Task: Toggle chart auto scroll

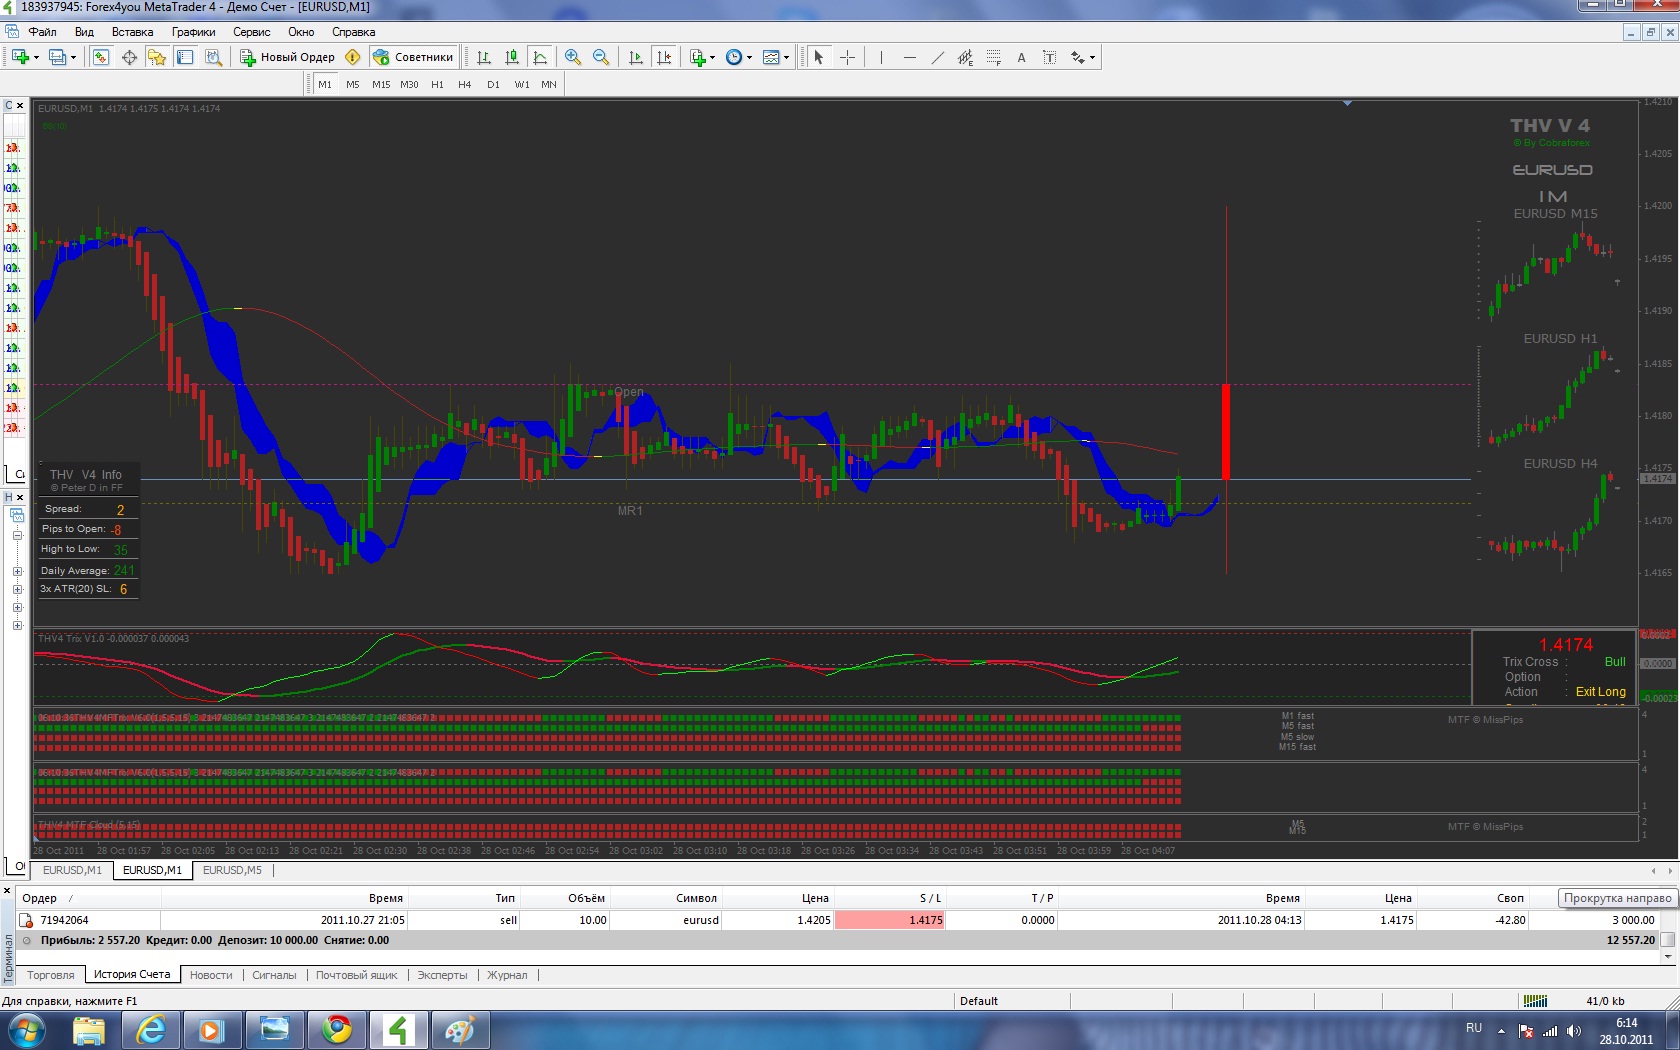Action: pyautogui.click(x=636, y=57)
